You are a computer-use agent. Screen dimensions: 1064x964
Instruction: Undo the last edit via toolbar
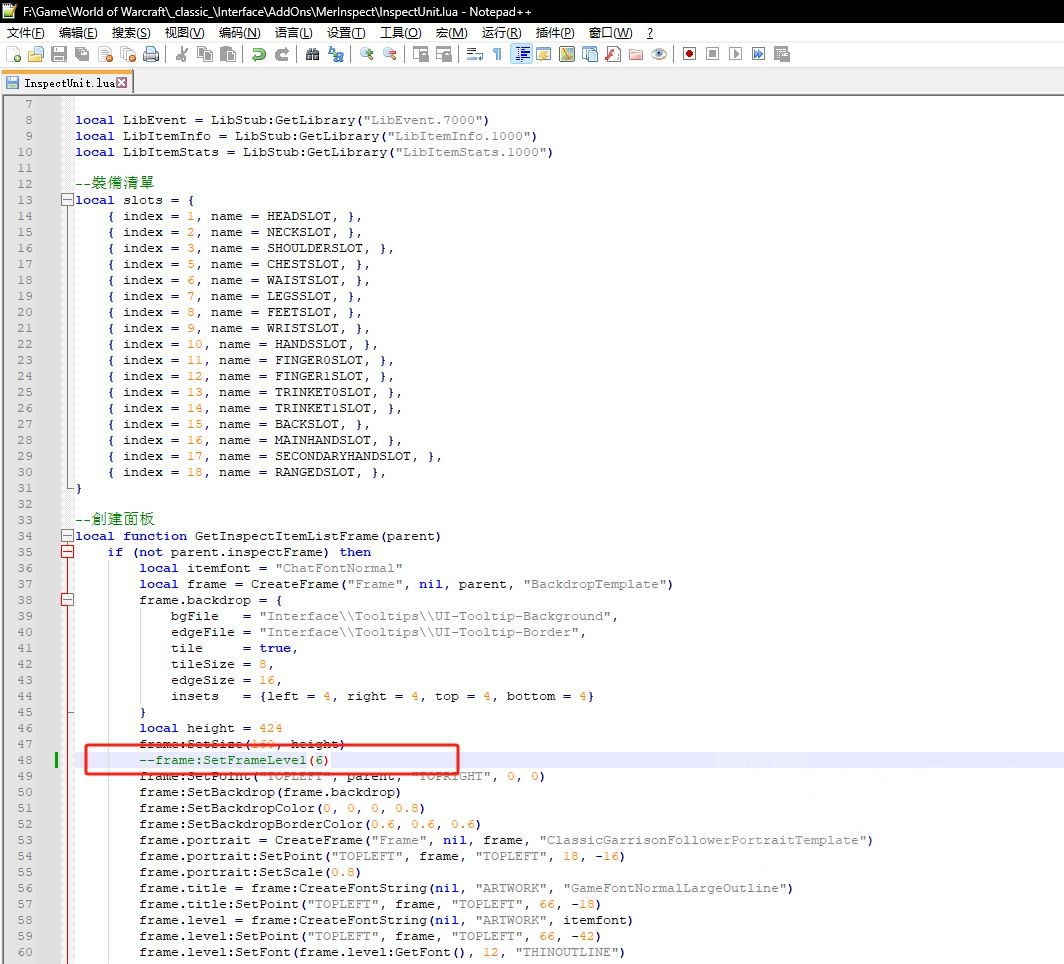(x=258, y=54)
